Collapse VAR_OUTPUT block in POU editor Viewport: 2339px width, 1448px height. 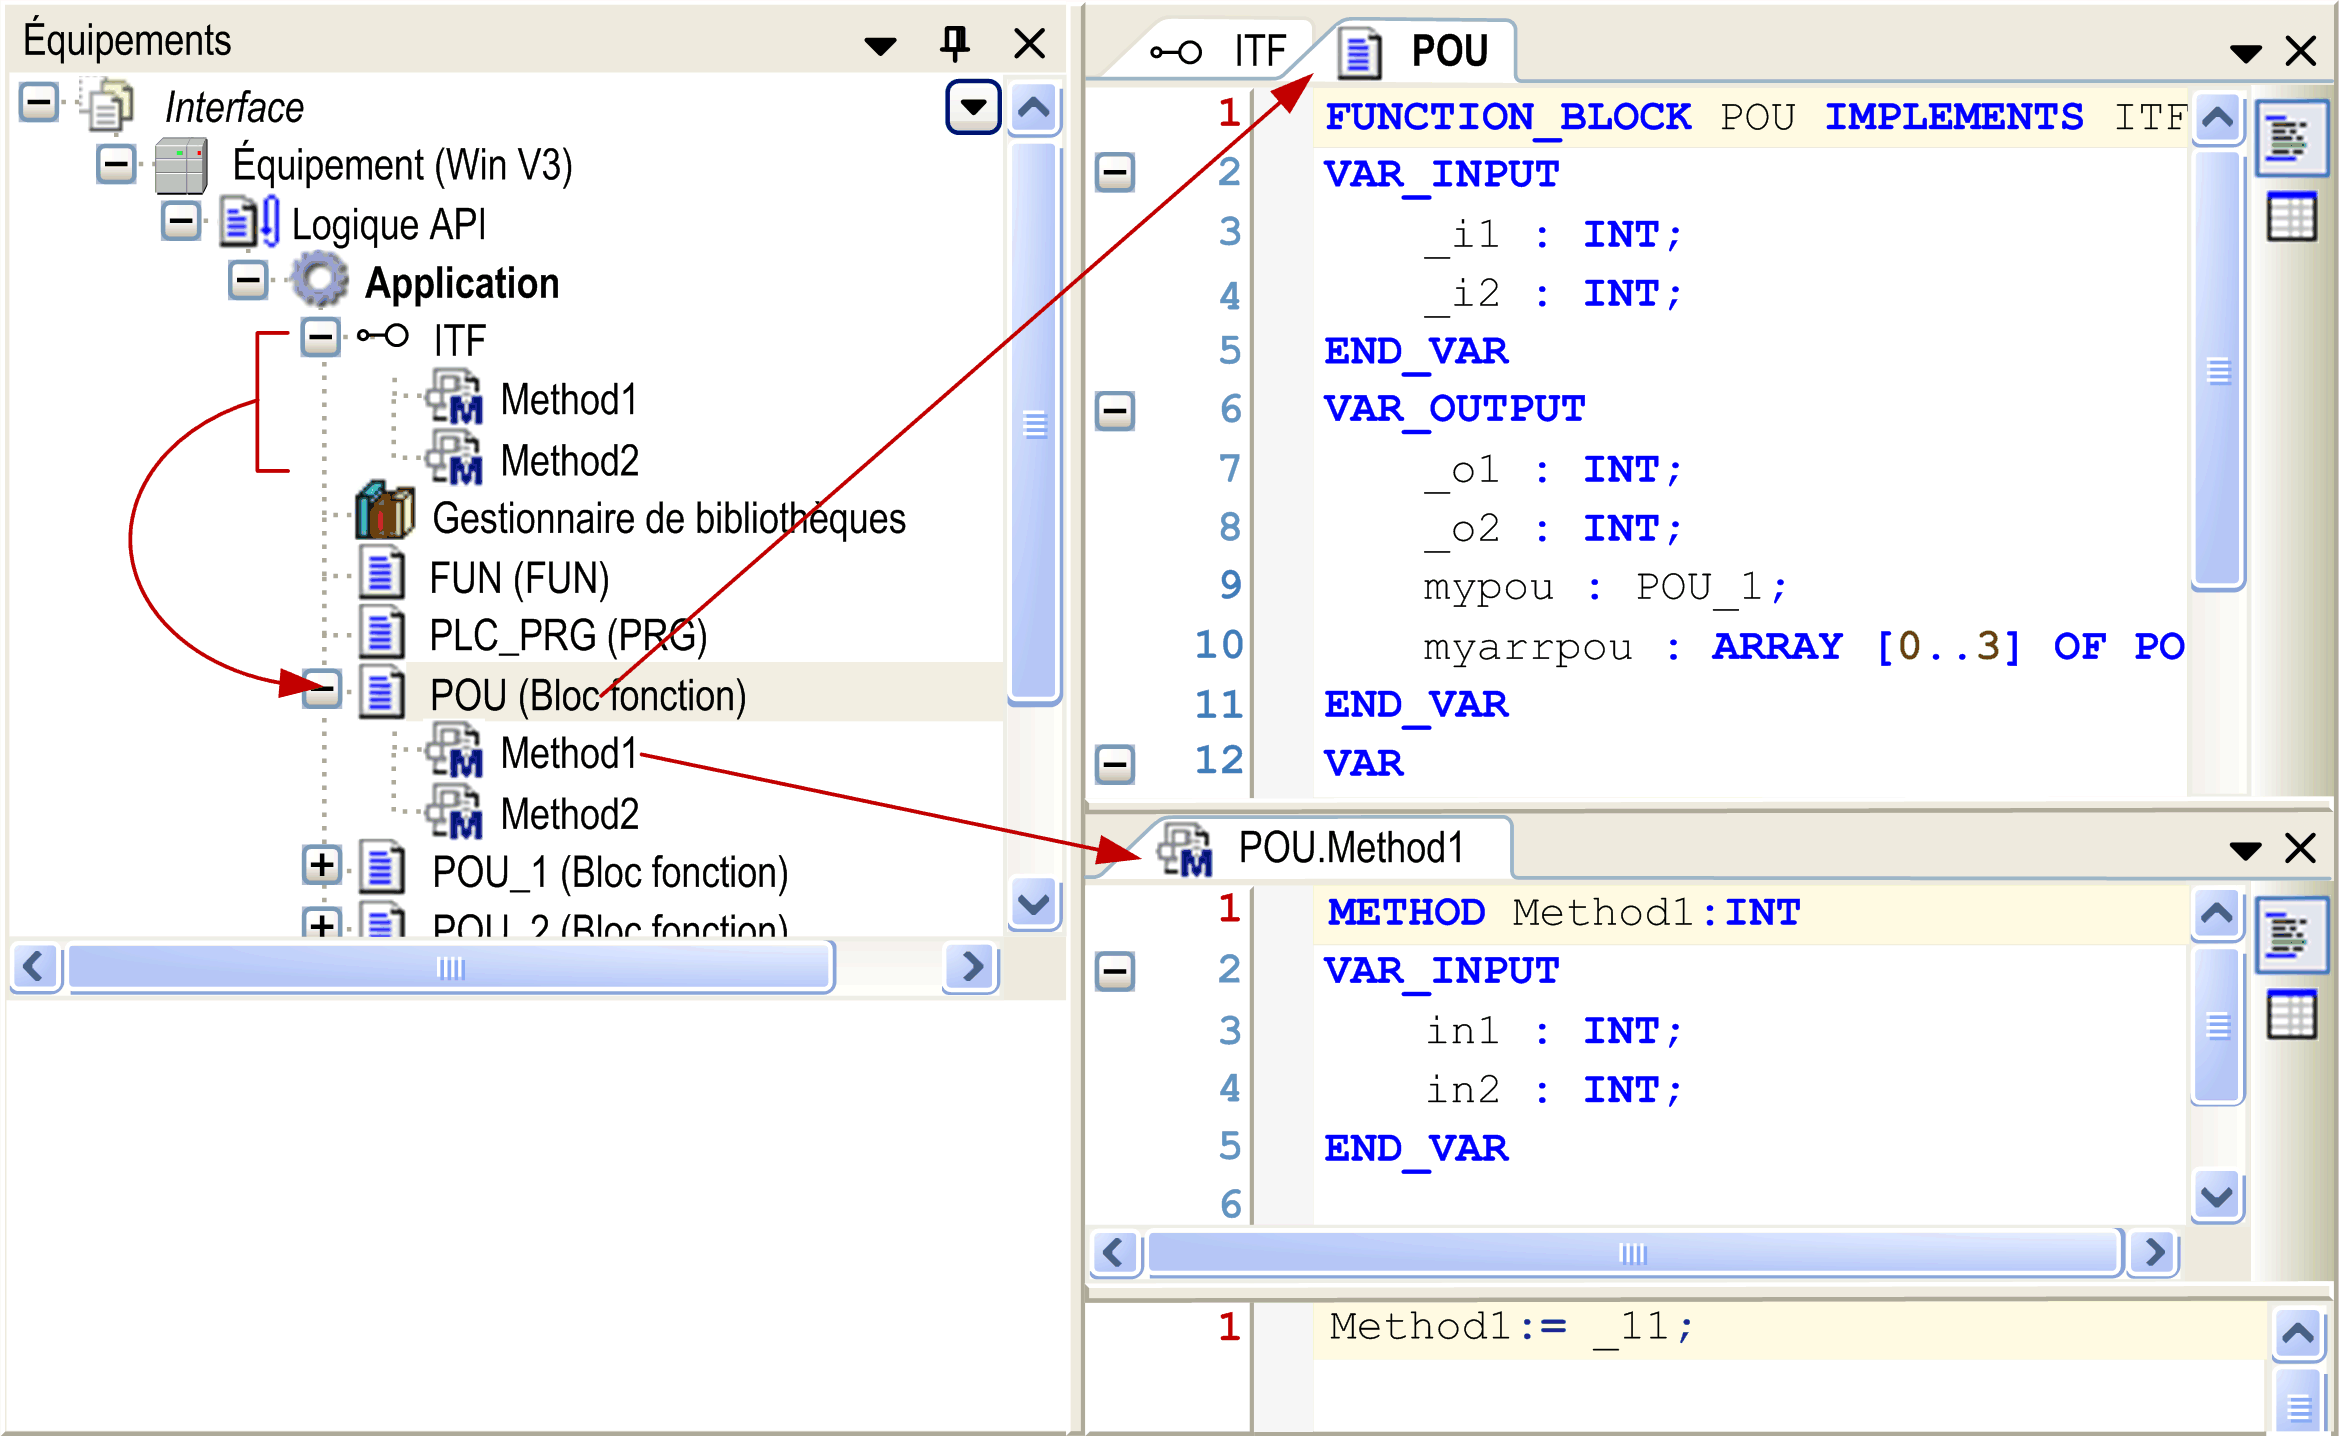click(x=1114, y=410)
